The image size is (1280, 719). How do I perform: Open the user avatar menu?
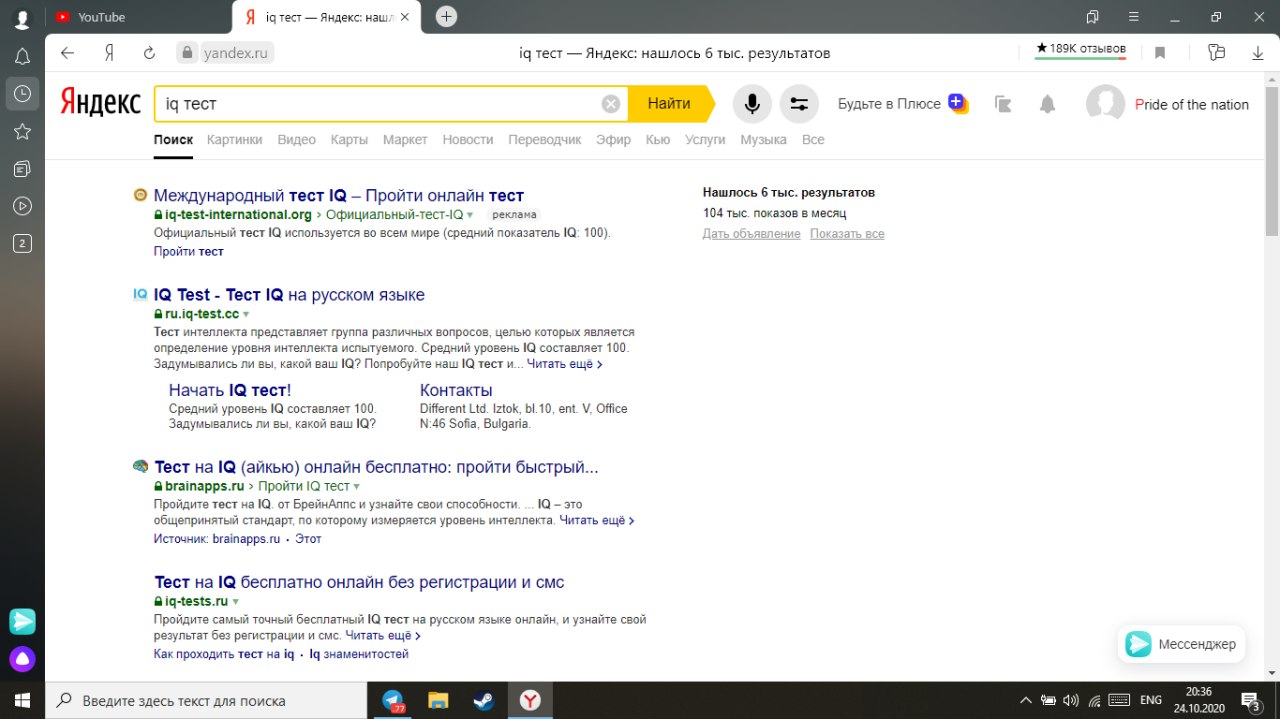[1105, 104]
